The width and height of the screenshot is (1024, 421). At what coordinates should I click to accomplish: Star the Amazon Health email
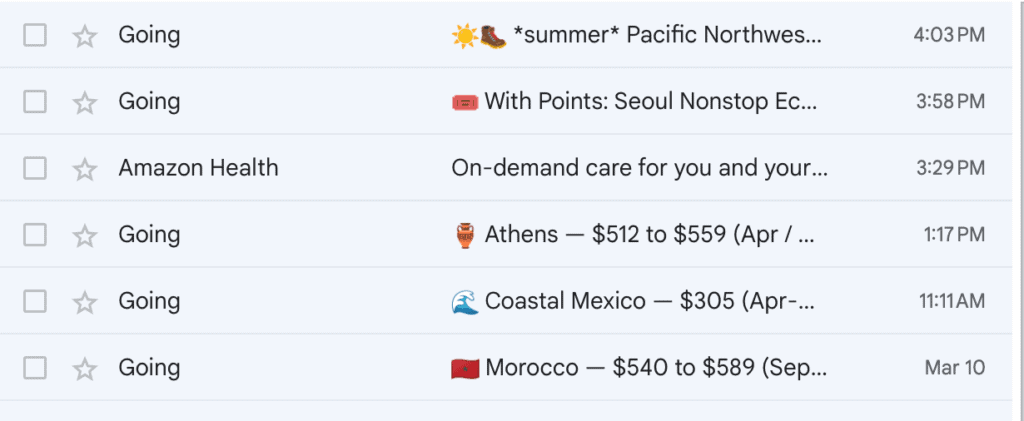click(85, 169)
